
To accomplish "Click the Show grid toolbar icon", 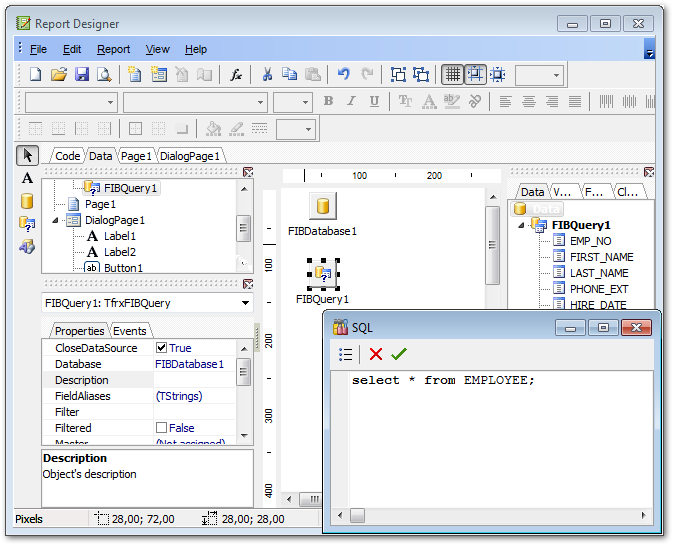I will click(452, 75).
